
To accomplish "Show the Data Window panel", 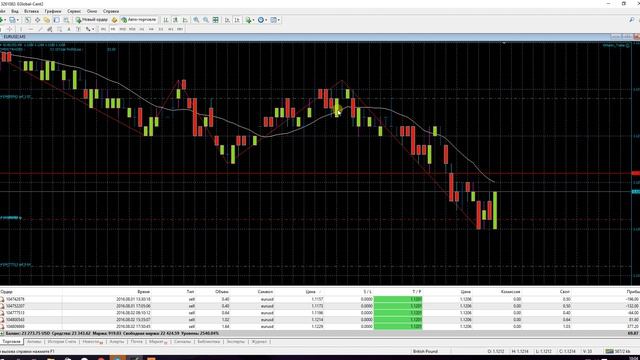I will click(37, 20).
